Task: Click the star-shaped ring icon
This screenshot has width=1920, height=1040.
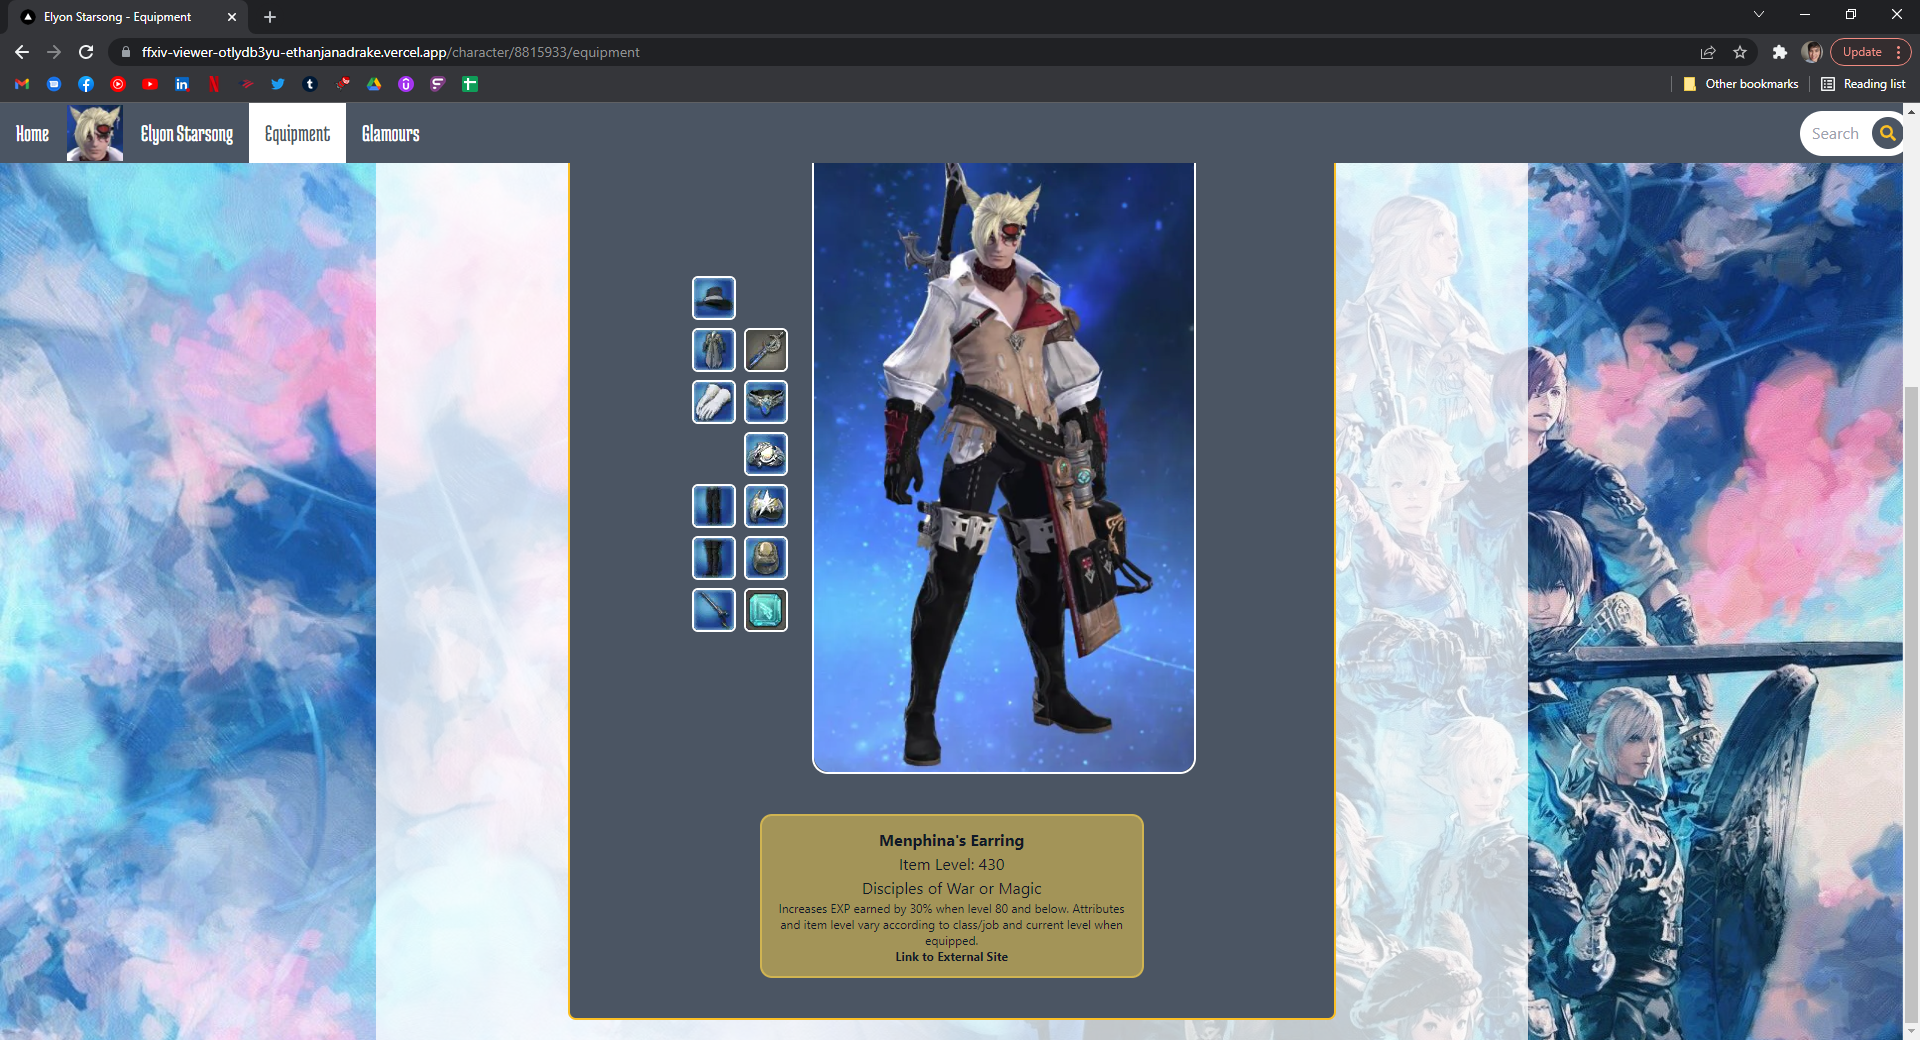Action: (x=765, y=506)
